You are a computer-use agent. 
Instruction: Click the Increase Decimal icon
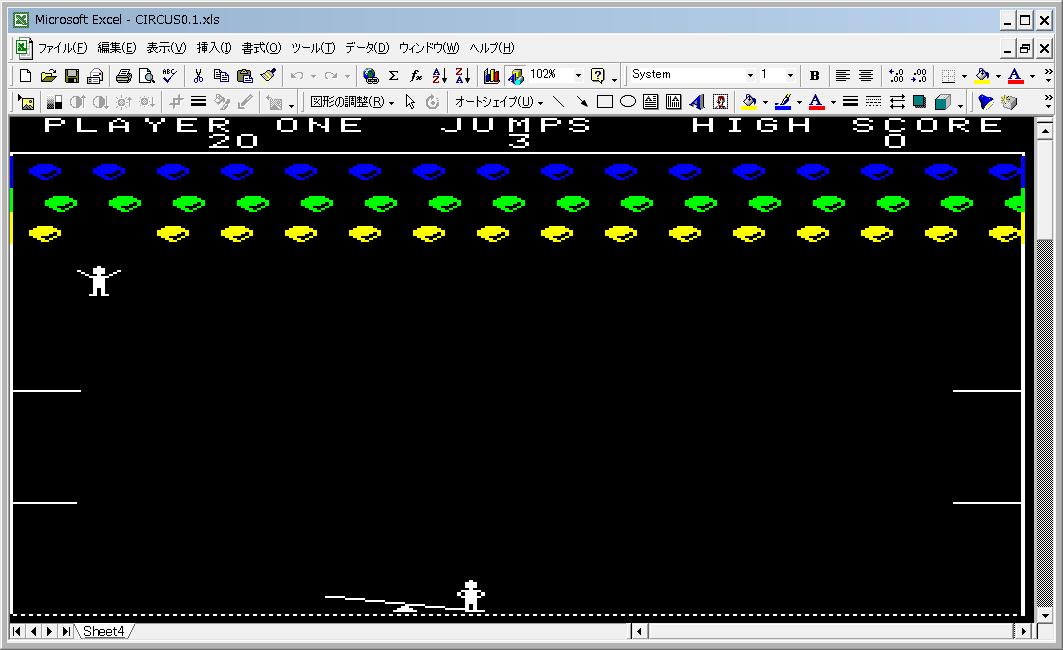(896, 76)
